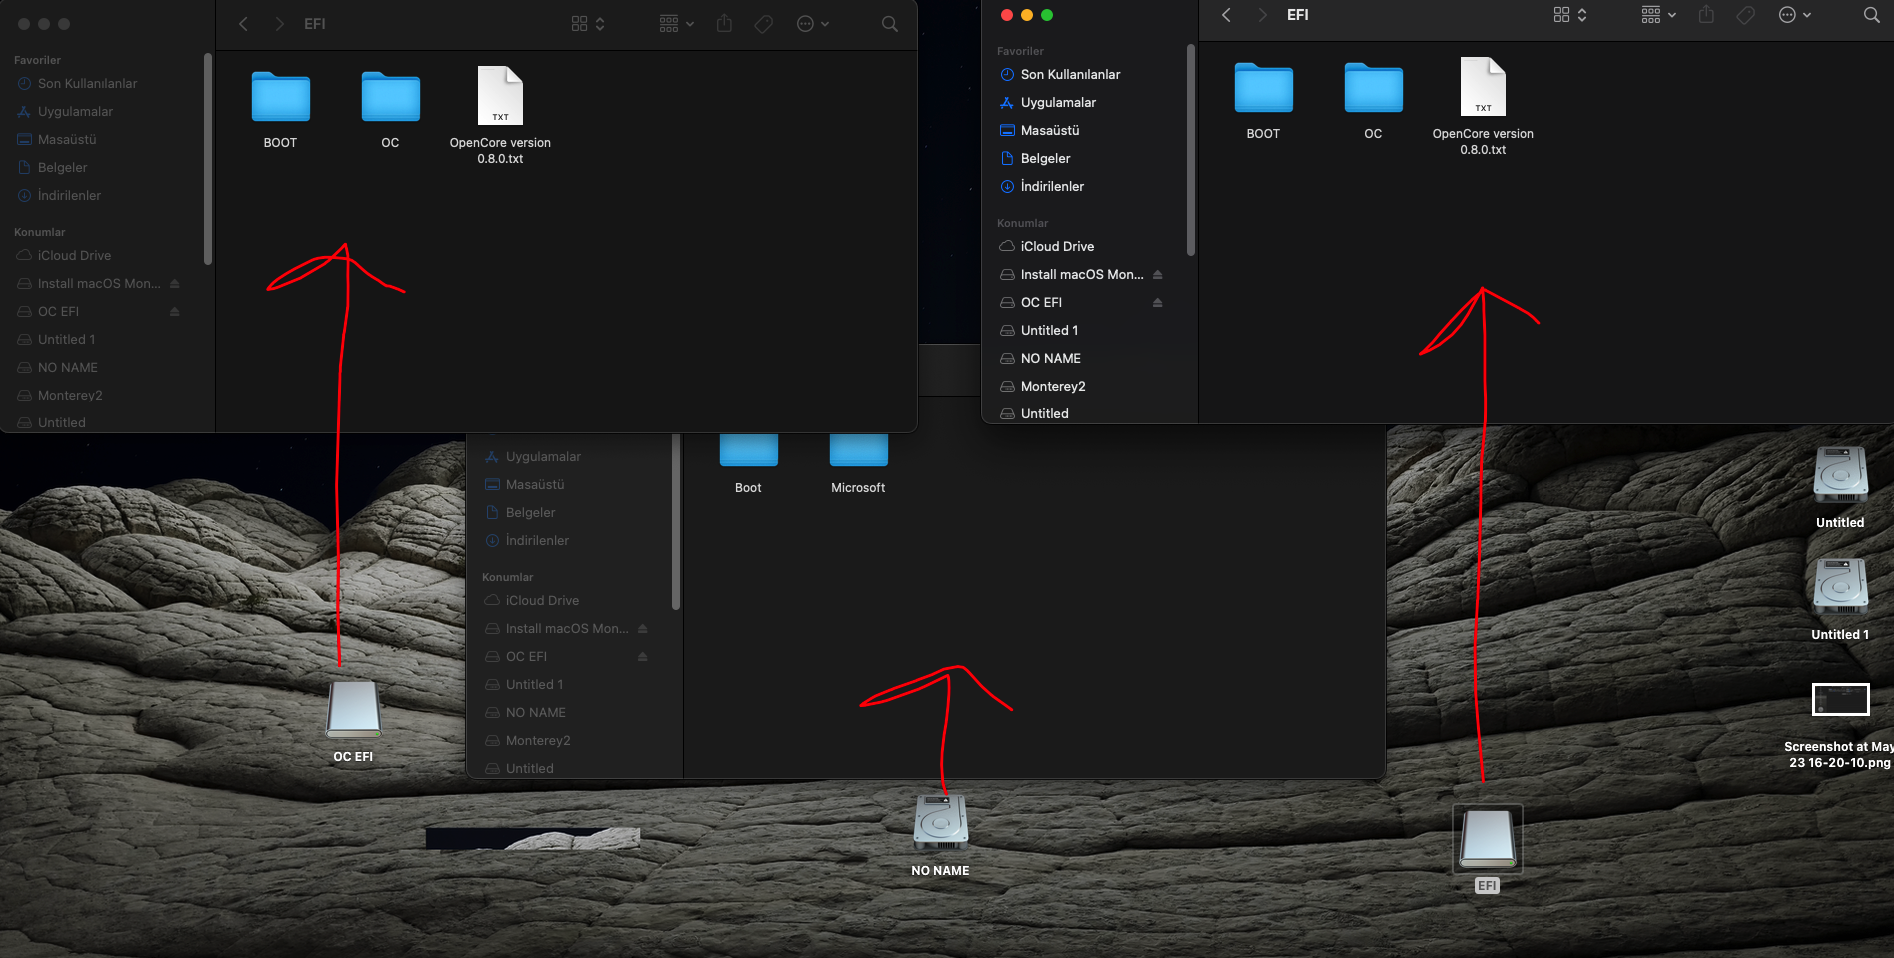Select the Untitled drive on the desktop

point(1840,488)
